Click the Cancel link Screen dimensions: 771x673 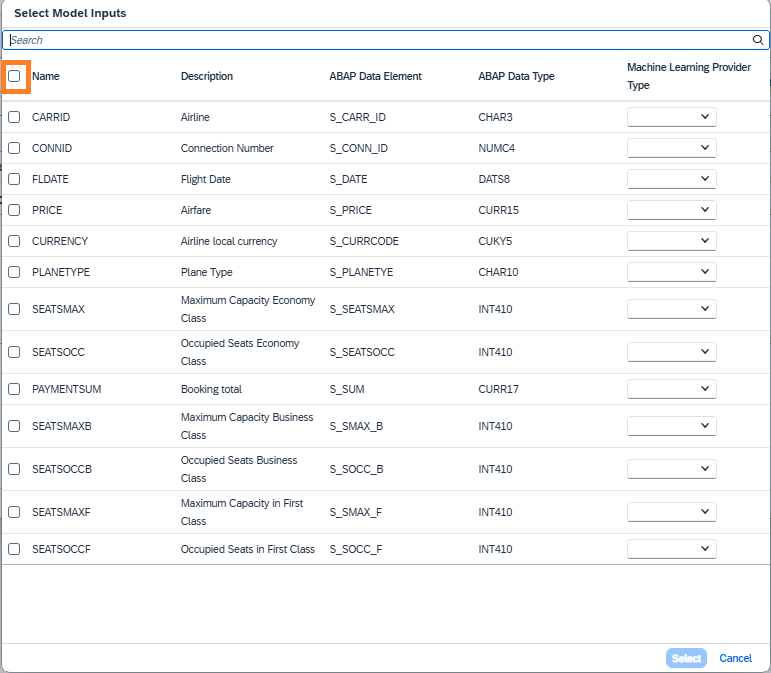point(735,658)
